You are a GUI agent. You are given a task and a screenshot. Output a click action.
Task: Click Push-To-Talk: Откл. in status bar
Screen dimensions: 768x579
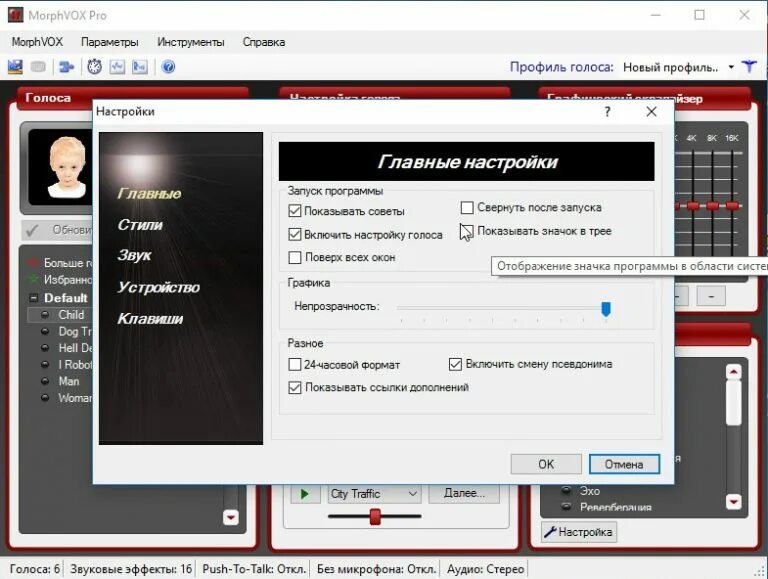[x=254, y=569]
